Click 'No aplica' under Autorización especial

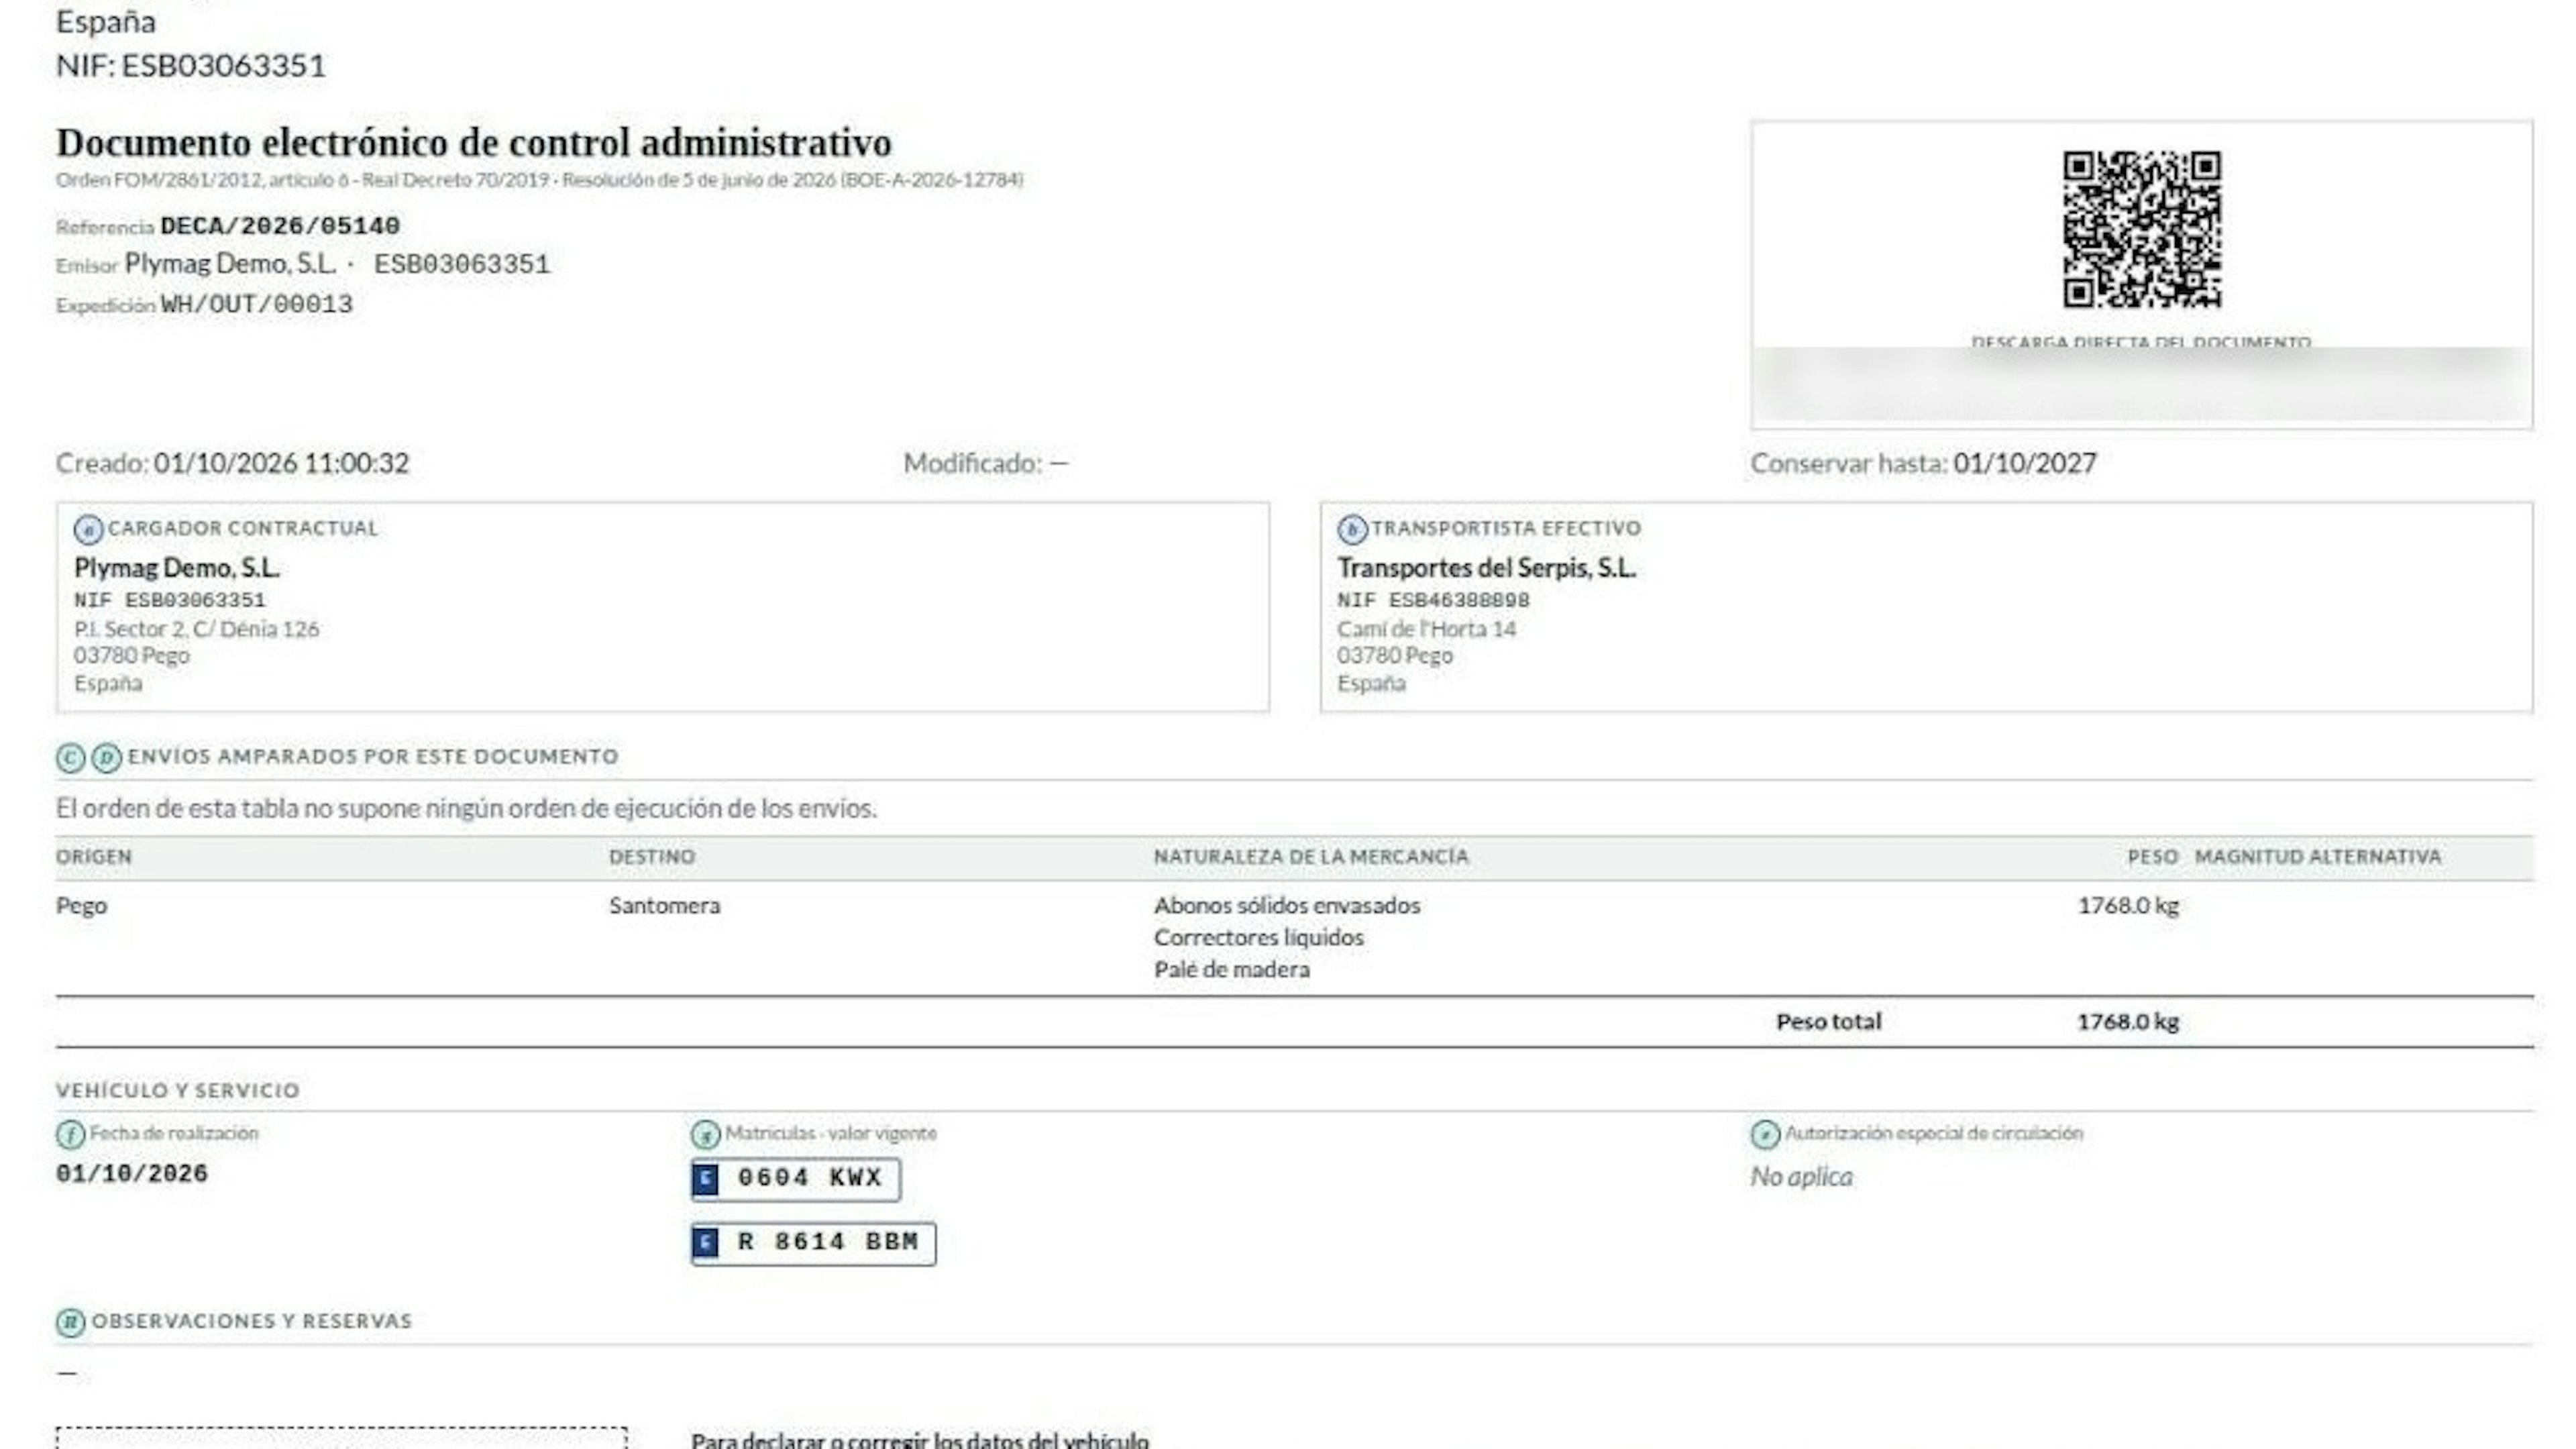pyautogui.click(x=1802, y=1177)
